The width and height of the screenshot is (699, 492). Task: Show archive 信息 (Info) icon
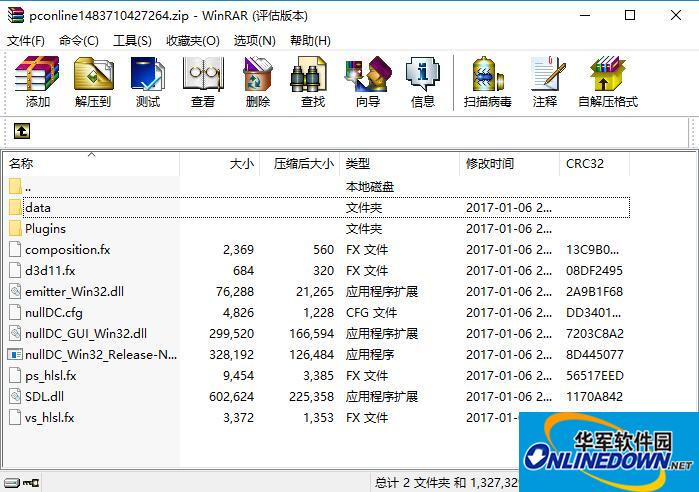[x=422, y=81]
